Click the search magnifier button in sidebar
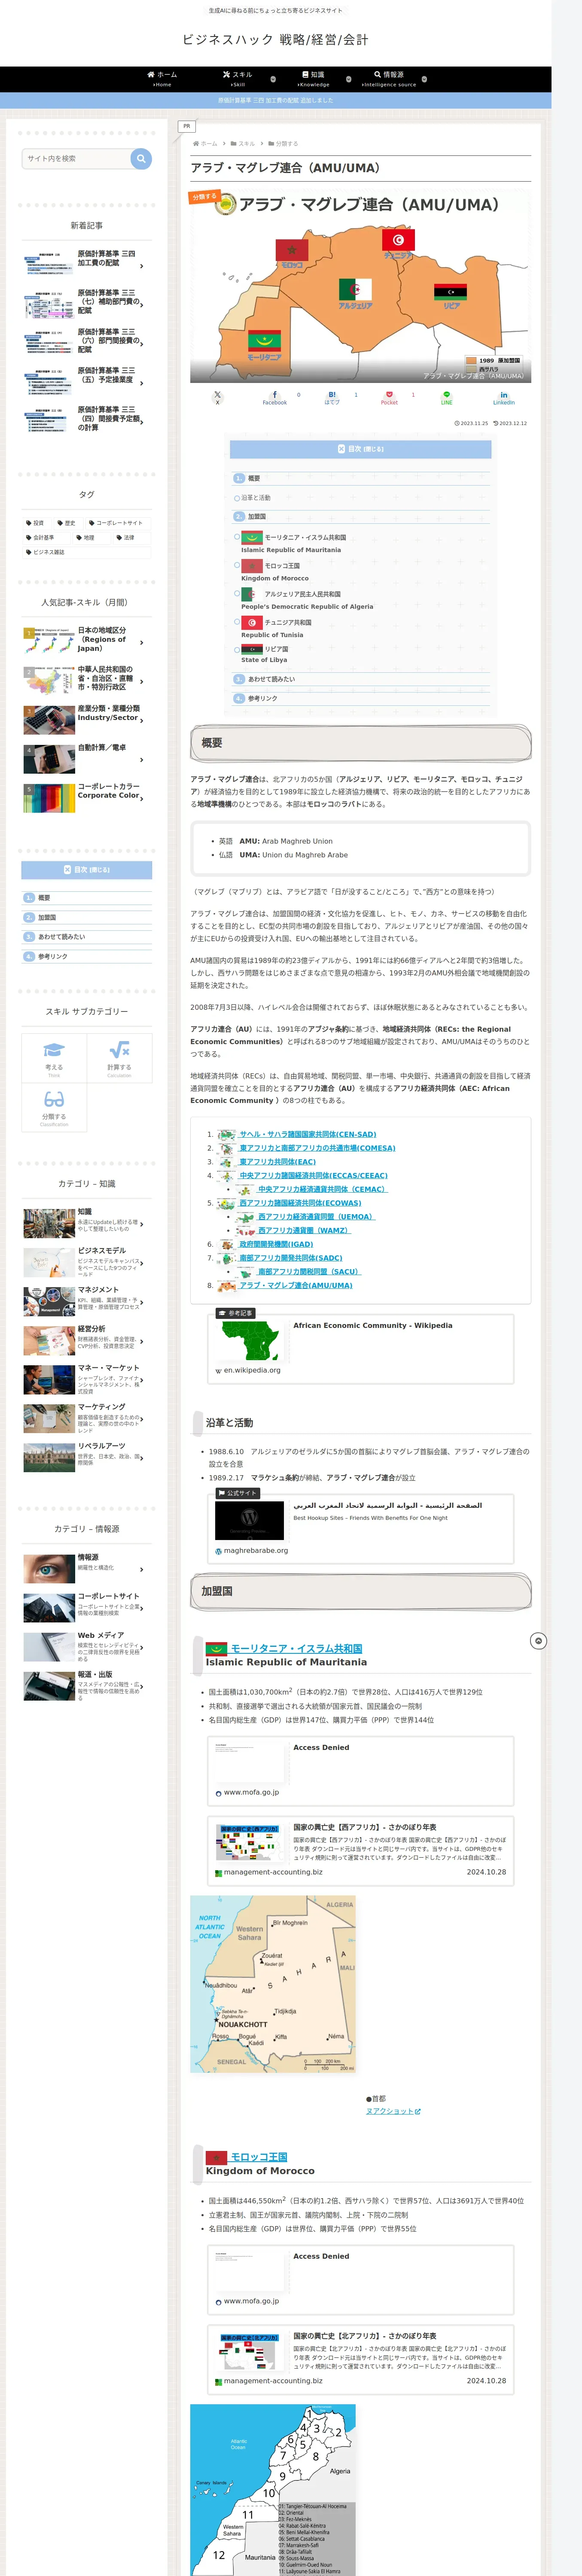The height and width of the screenshot is (2576, 582). (141, 158)
